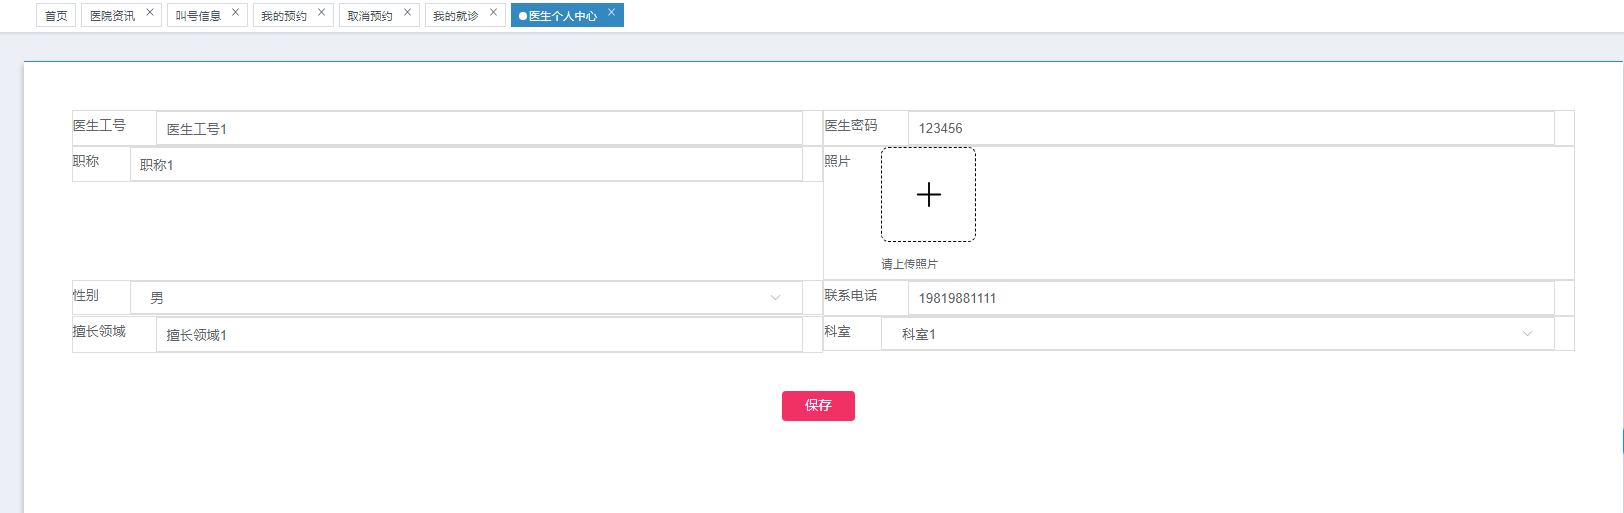Viewport: 1624px width, 513px height.
Task: Click the plus icon to upload photo
Action: pyautogui.click(x=928, y=194)
